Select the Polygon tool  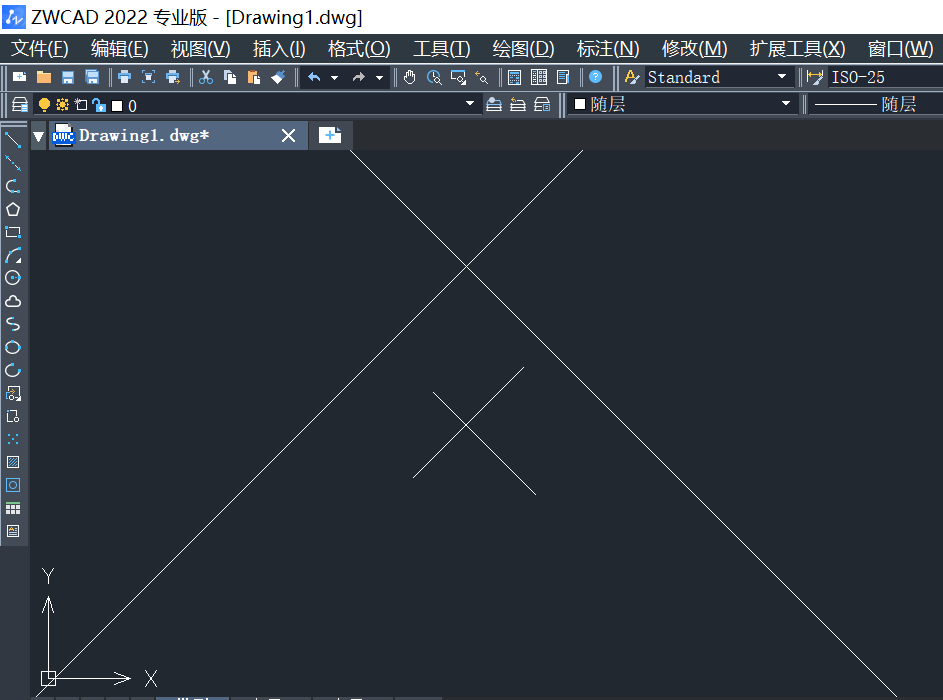point(13,209)
